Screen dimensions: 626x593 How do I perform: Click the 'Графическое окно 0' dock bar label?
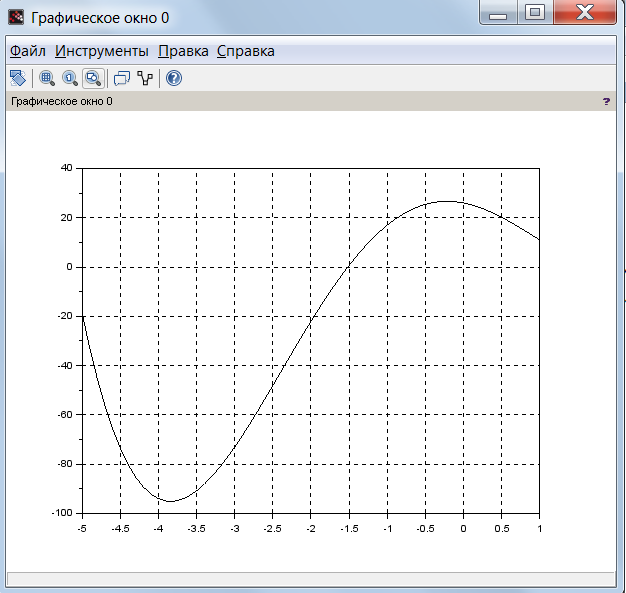(61, 101)
